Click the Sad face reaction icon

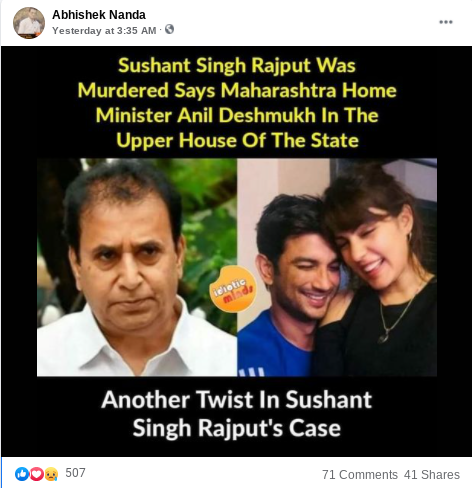click(51, 474)
